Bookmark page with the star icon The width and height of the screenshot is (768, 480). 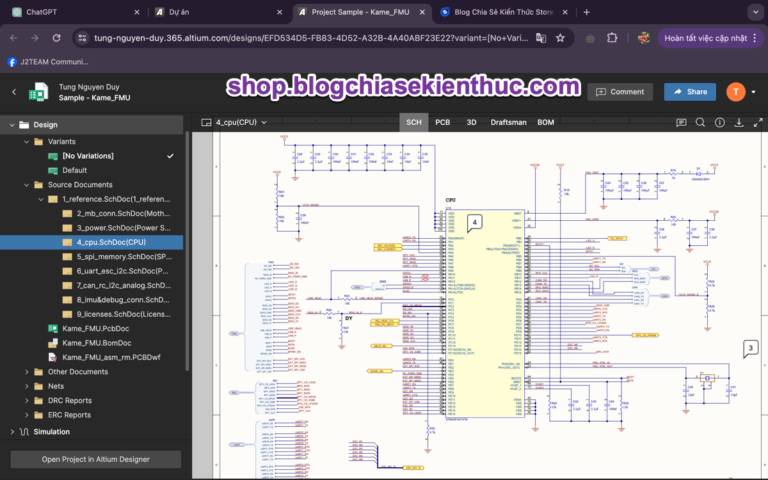560,38
